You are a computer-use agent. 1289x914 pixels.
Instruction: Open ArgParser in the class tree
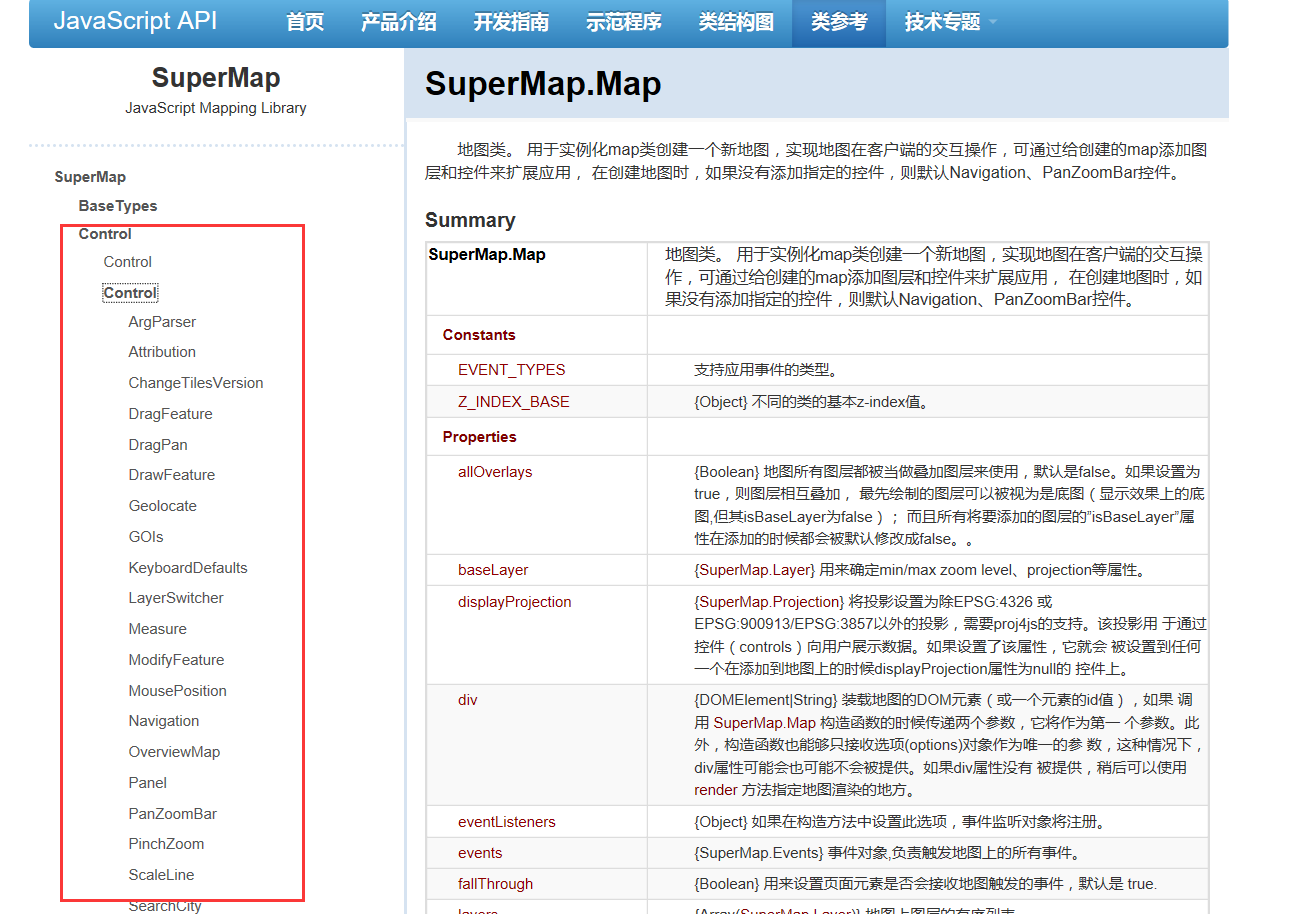(x=162, y=322)
